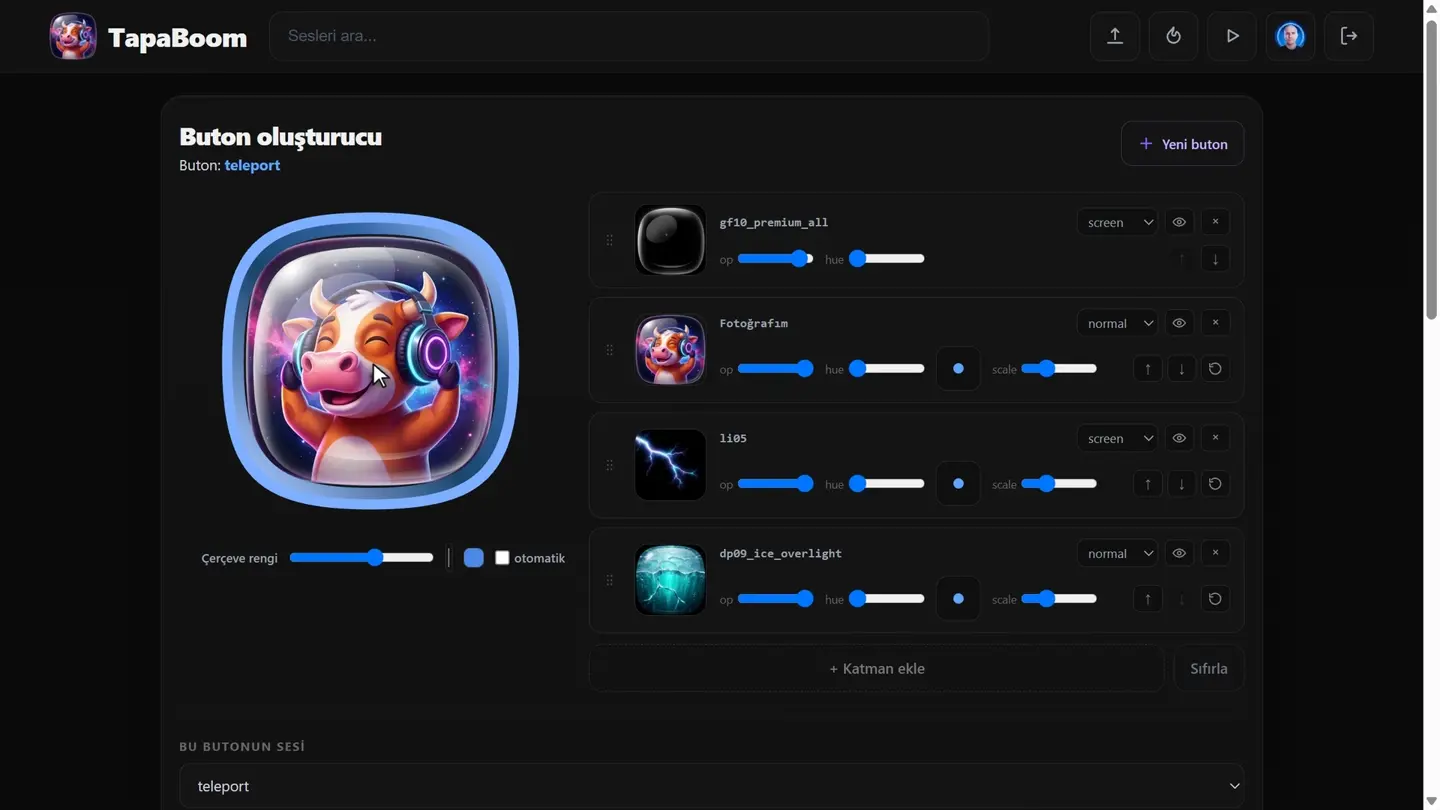Click the li05 lightning thumbnail
Viewport: 1440px width, 810px height.
tap(670, 465)
